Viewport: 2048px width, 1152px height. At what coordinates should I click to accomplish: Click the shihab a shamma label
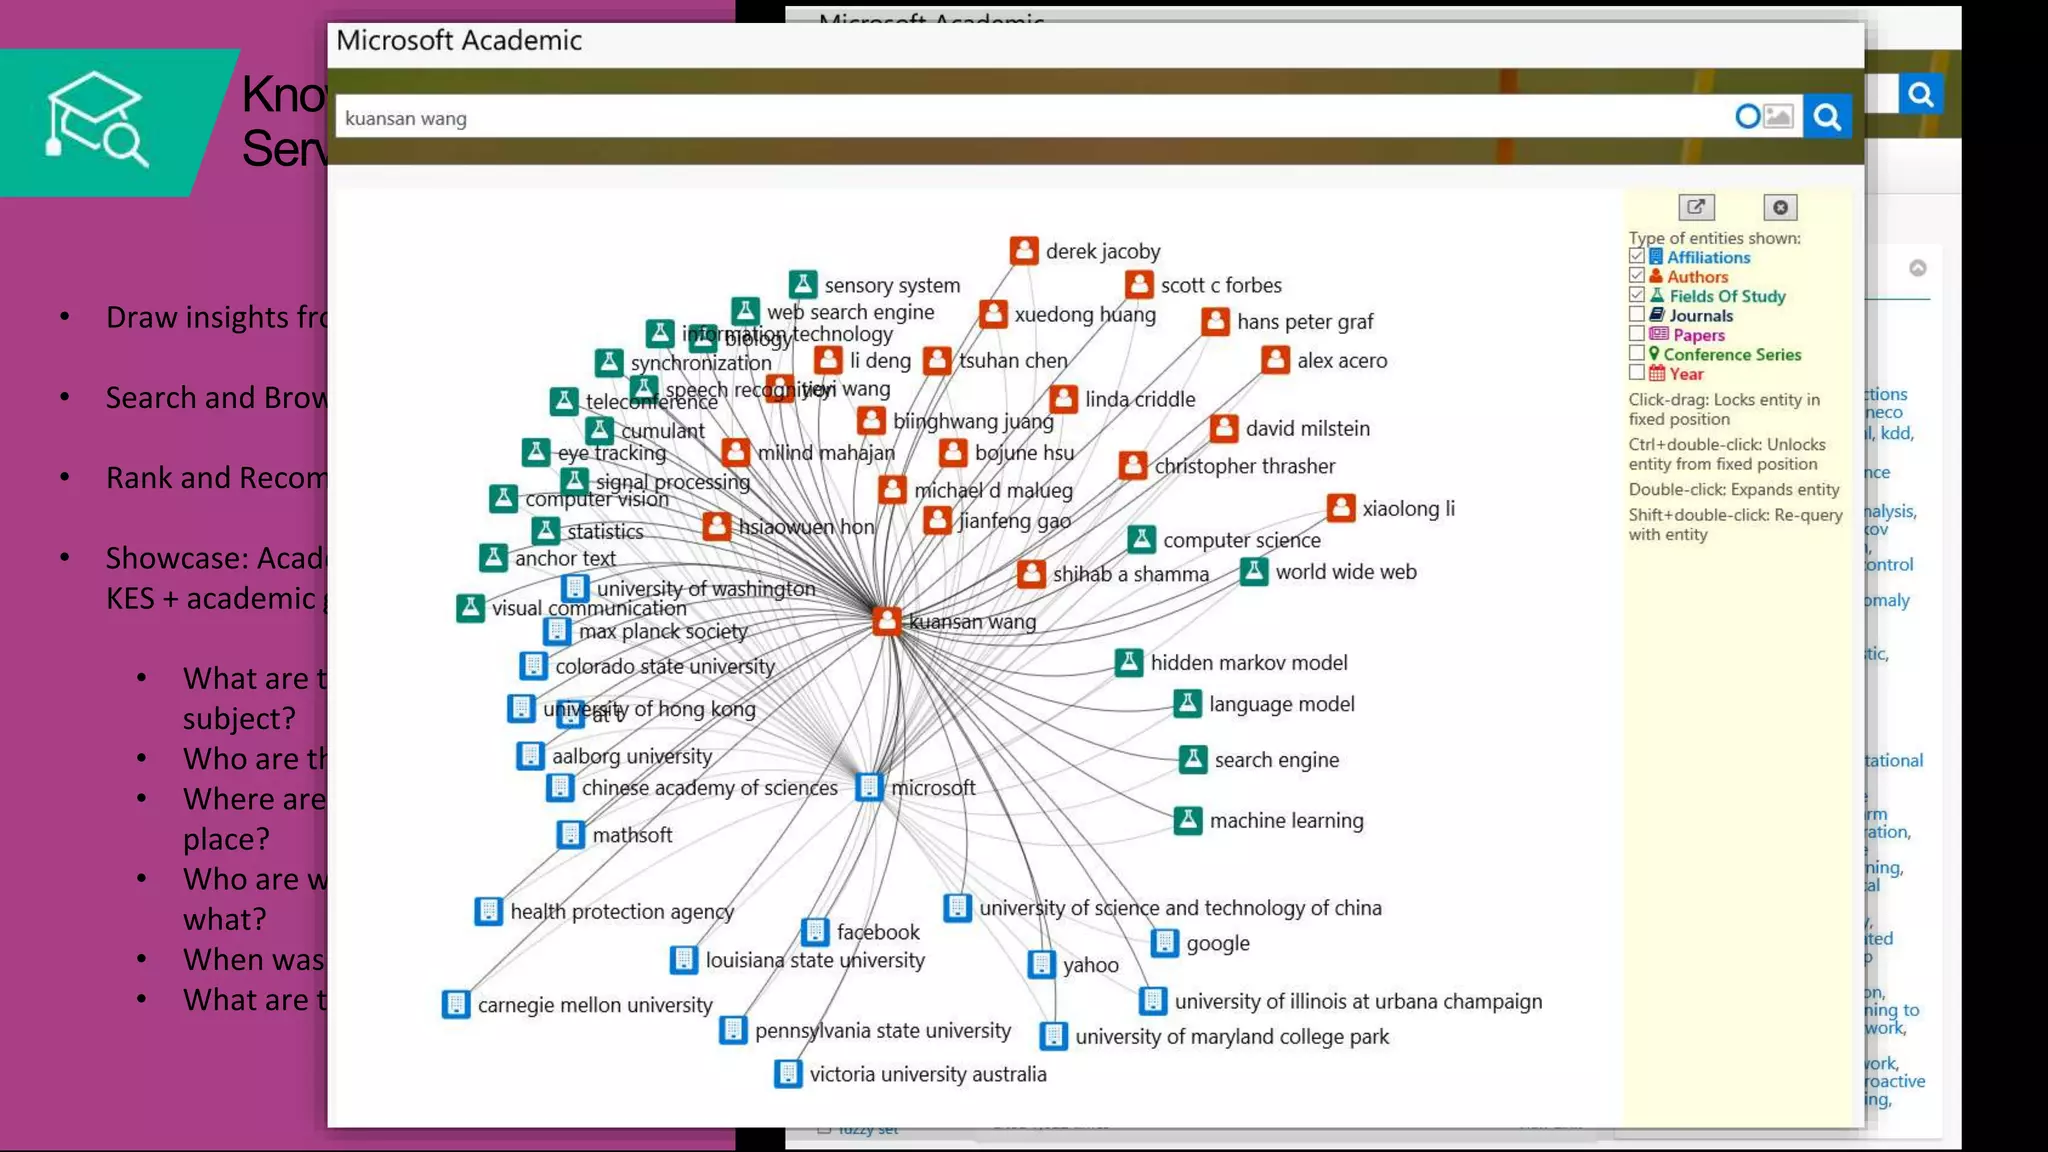[x=1131, y=574]
